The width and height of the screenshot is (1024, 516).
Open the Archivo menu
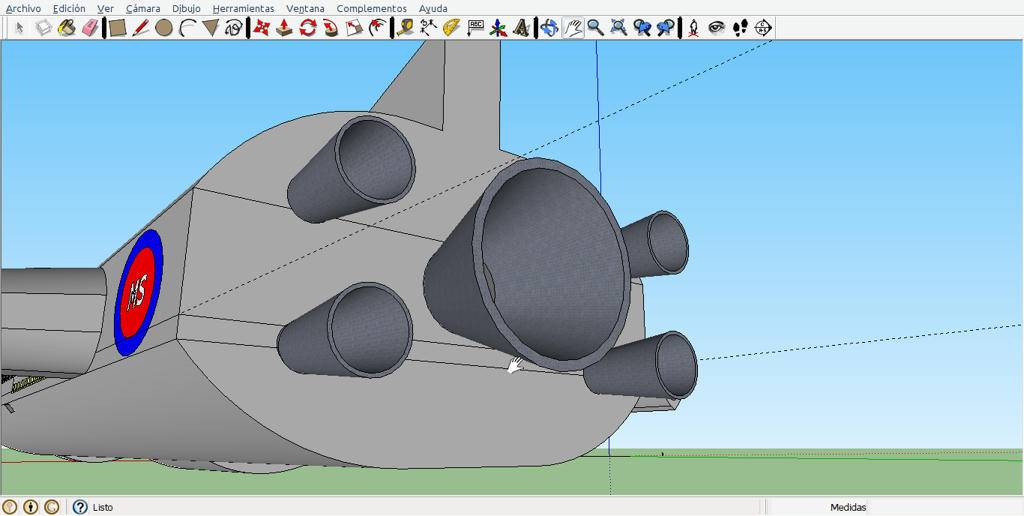[x=24, y=8]
